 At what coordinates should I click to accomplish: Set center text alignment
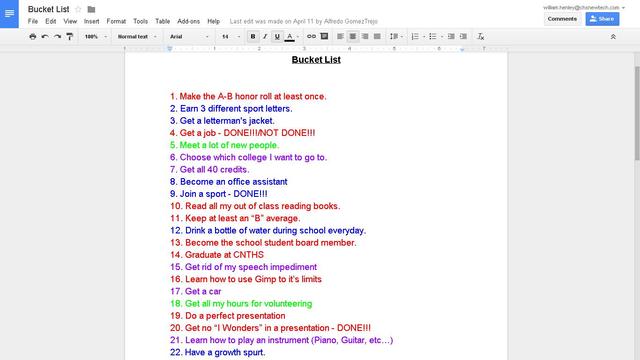(353, 37)
